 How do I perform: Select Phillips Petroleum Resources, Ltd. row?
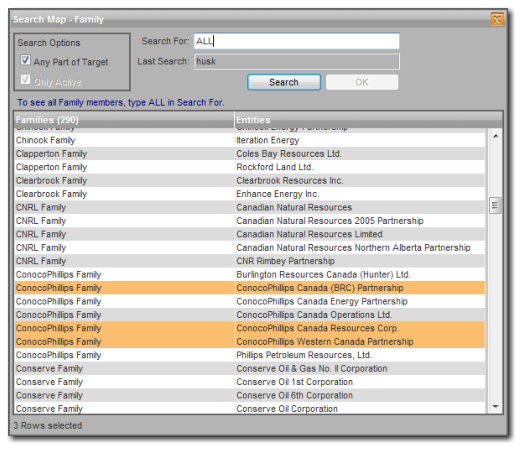[x=250, y=355]
